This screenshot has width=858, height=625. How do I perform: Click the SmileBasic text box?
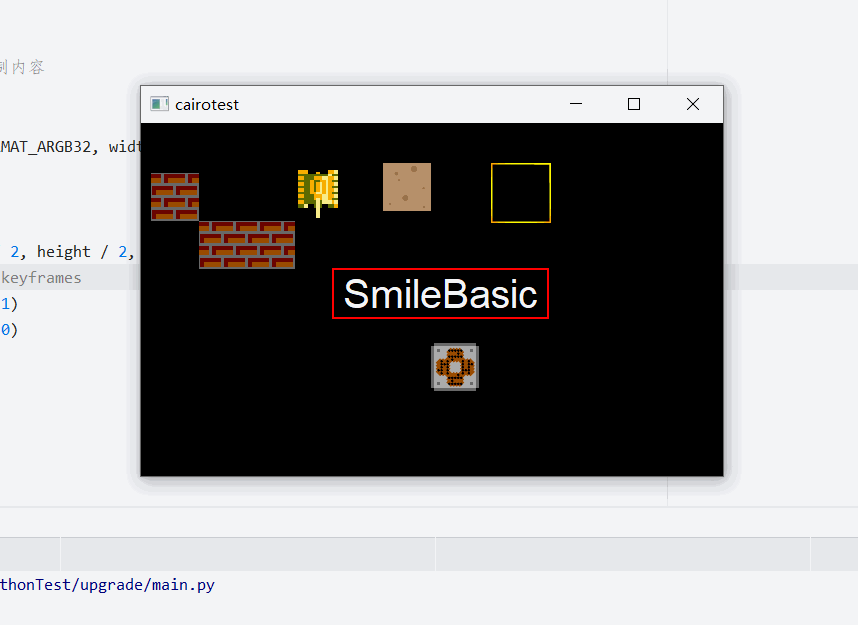coord(440,293)
